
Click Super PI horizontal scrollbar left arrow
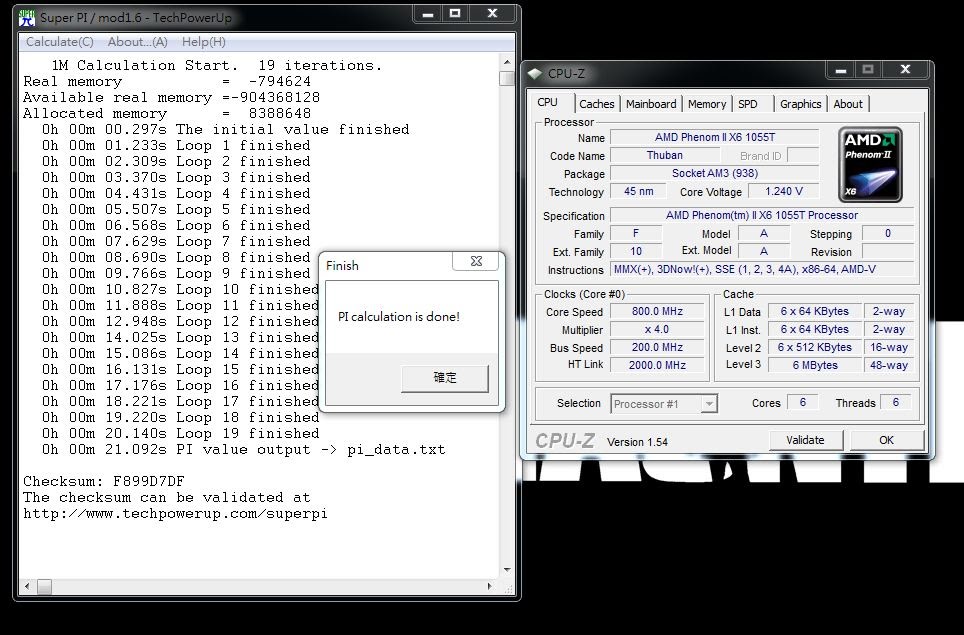tap(27, 586)
